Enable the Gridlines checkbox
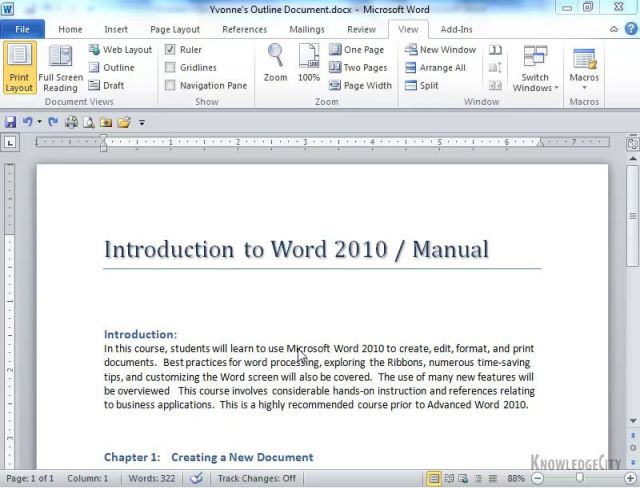This screenshot has width=640, height=488. pyautogui.click(x=170, y=68)
